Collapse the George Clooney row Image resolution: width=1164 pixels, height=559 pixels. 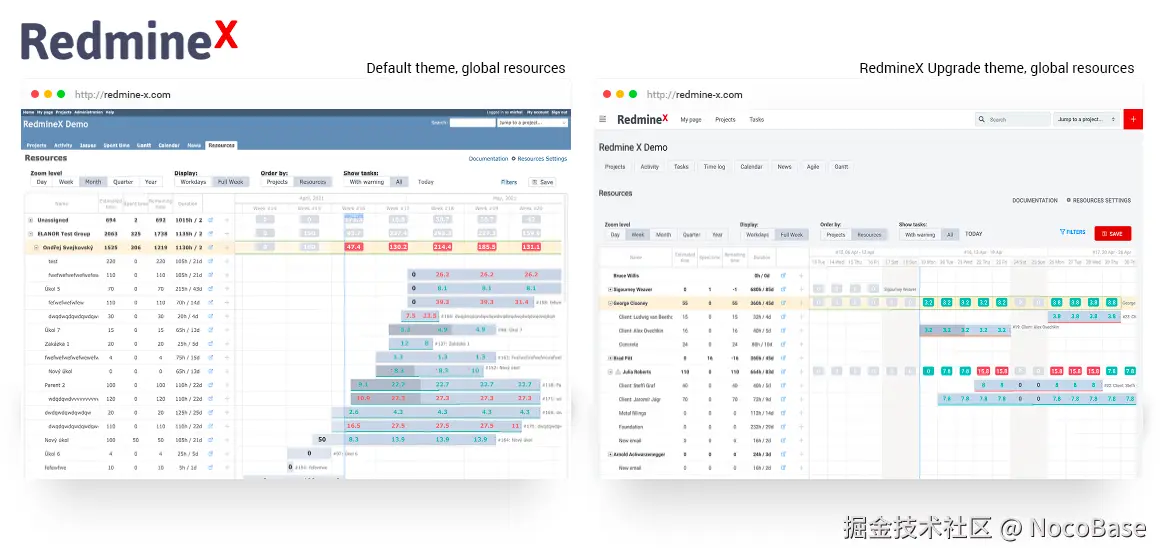click(610, 303)
